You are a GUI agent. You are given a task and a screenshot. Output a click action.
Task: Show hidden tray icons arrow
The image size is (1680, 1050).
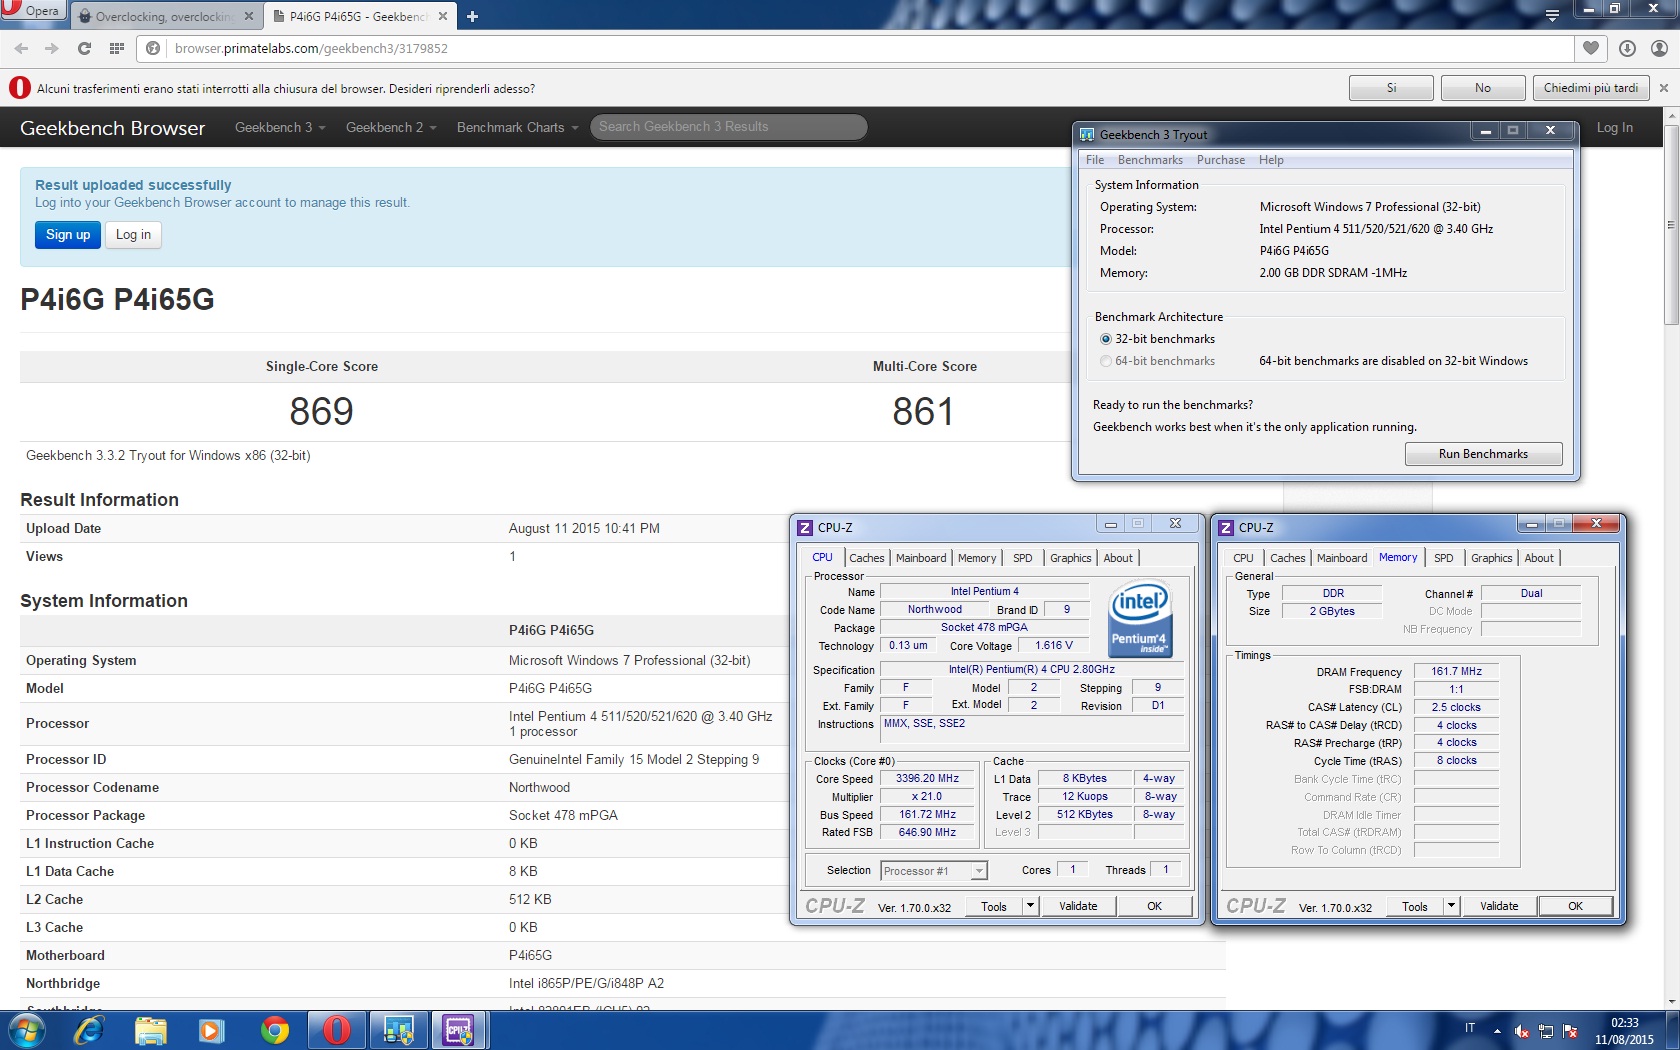click(x=1497, y=1031)
